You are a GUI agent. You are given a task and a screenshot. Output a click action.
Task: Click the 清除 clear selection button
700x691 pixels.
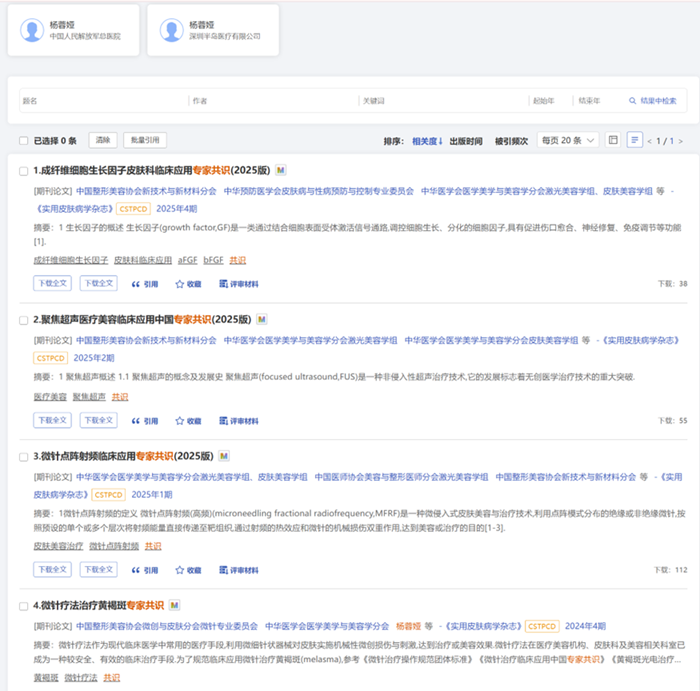pyautogui.click(x=103, y=140)
